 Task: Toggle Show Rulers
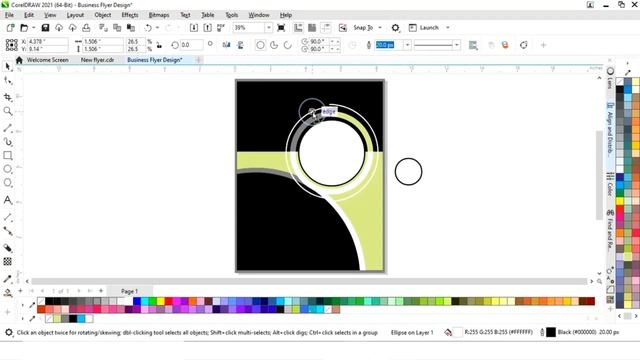point(298,28)
